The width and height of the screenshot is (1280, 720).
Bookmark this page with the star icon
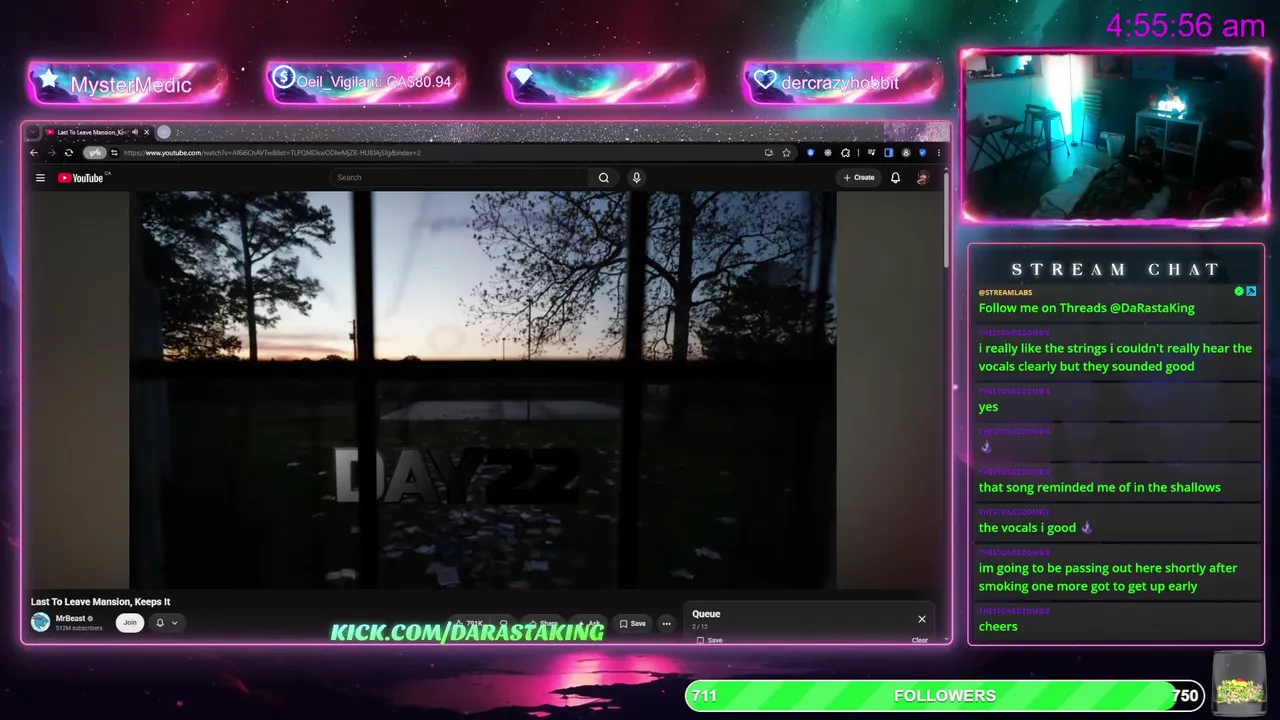pyautogui.click(x=787, y=153)
